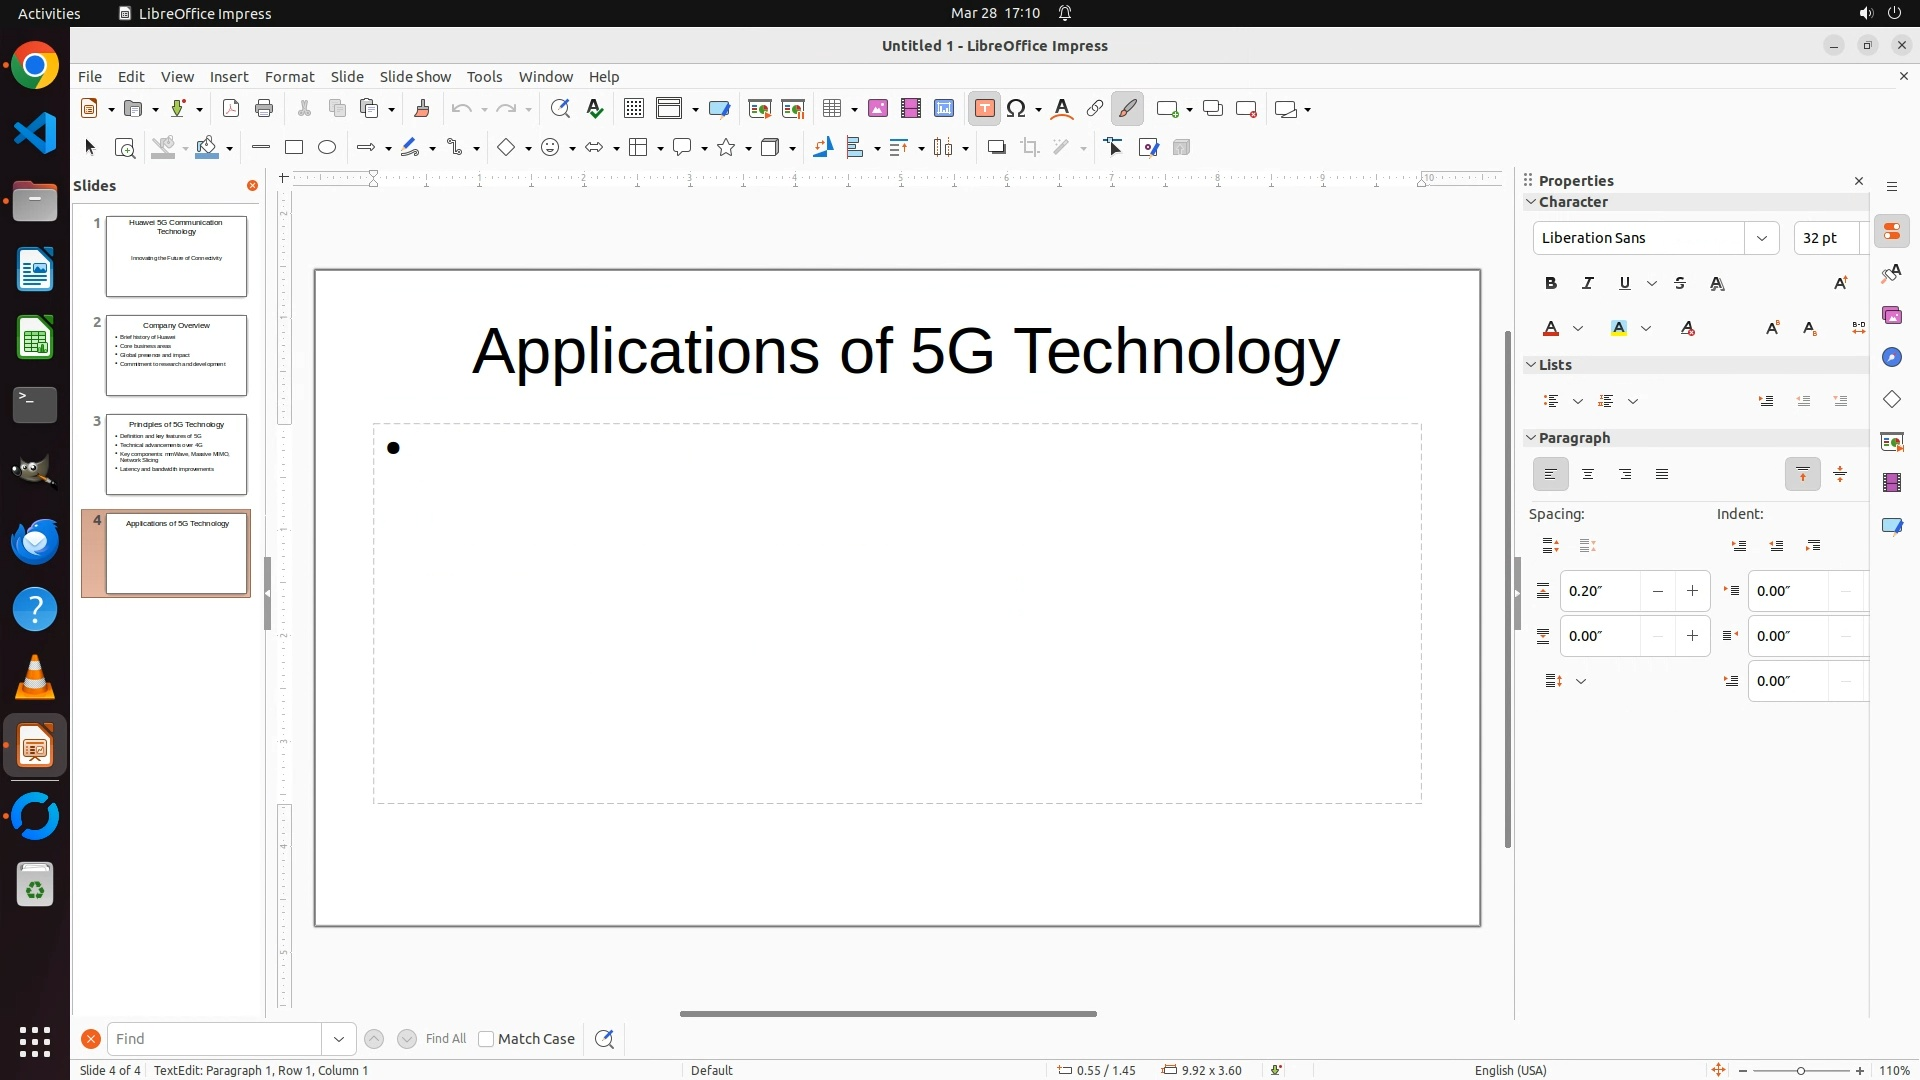Open the font name dropdown
Viewport: 1920px width, 1080px height.
tap(1762, 238)
